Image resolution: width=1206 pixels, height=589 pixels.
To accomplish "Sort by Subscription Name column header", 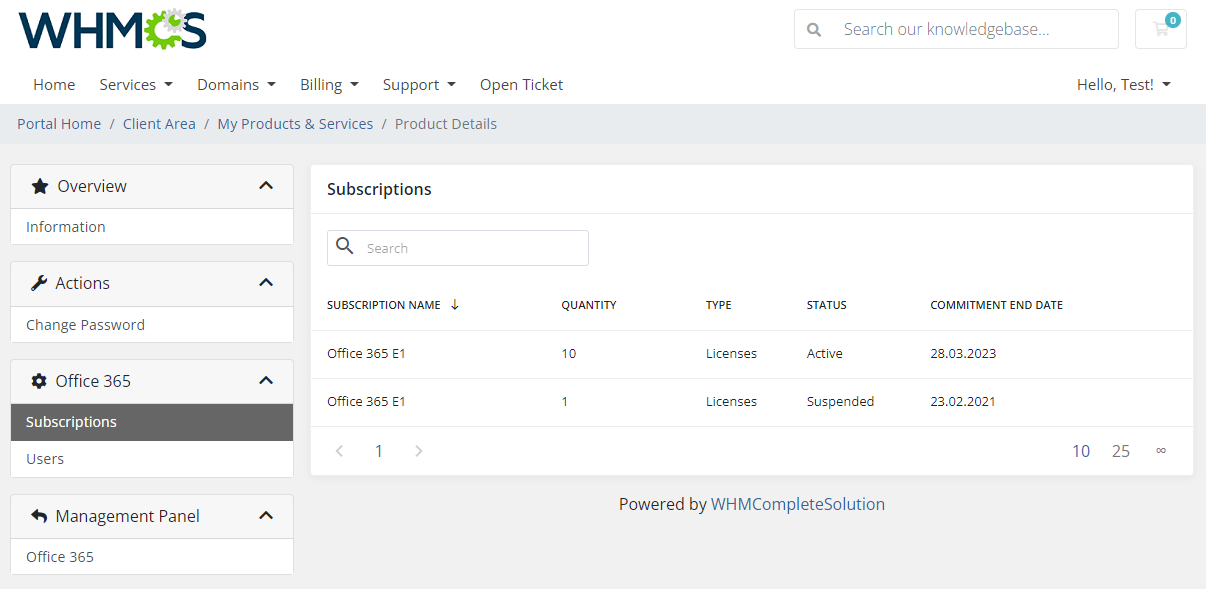I will (x=384, y=305).
